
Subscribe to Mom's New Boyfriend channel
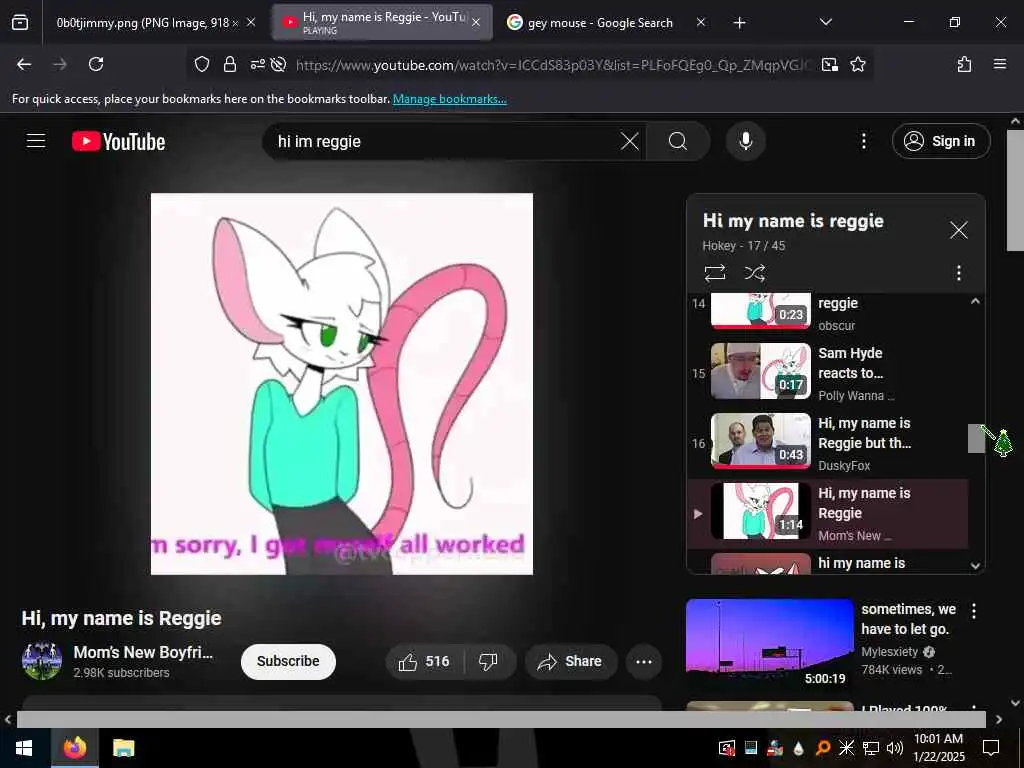[x=288, y=662]
